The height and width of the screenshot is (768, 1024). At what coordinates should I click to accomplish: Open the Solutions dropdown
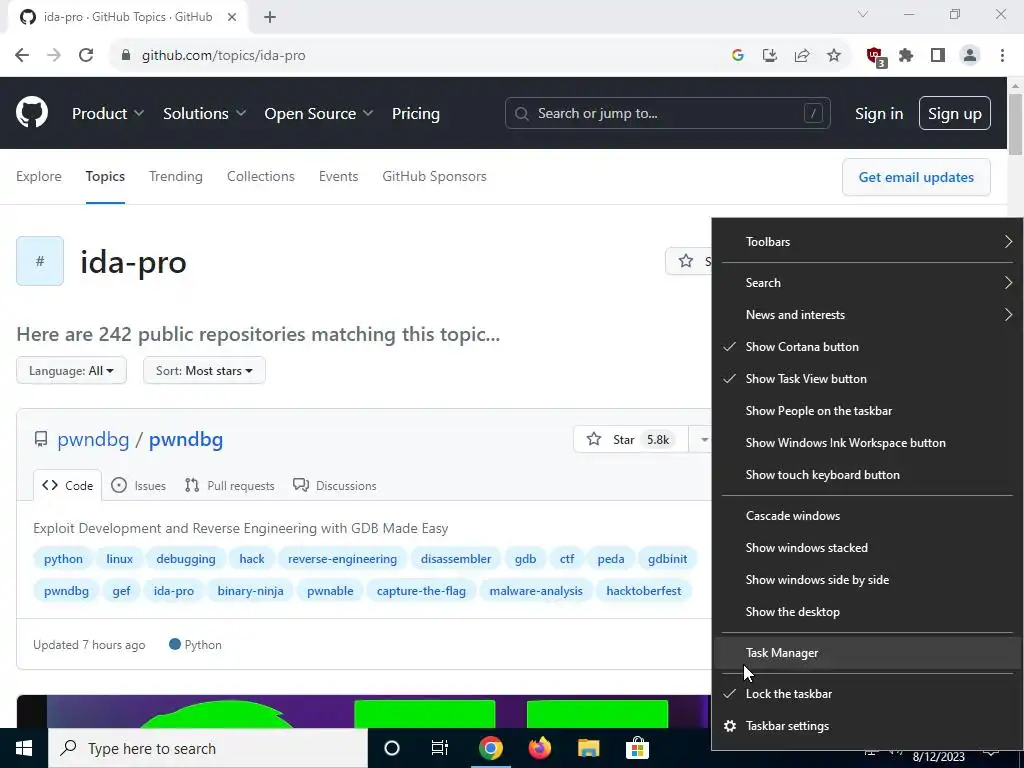[204, 114]
